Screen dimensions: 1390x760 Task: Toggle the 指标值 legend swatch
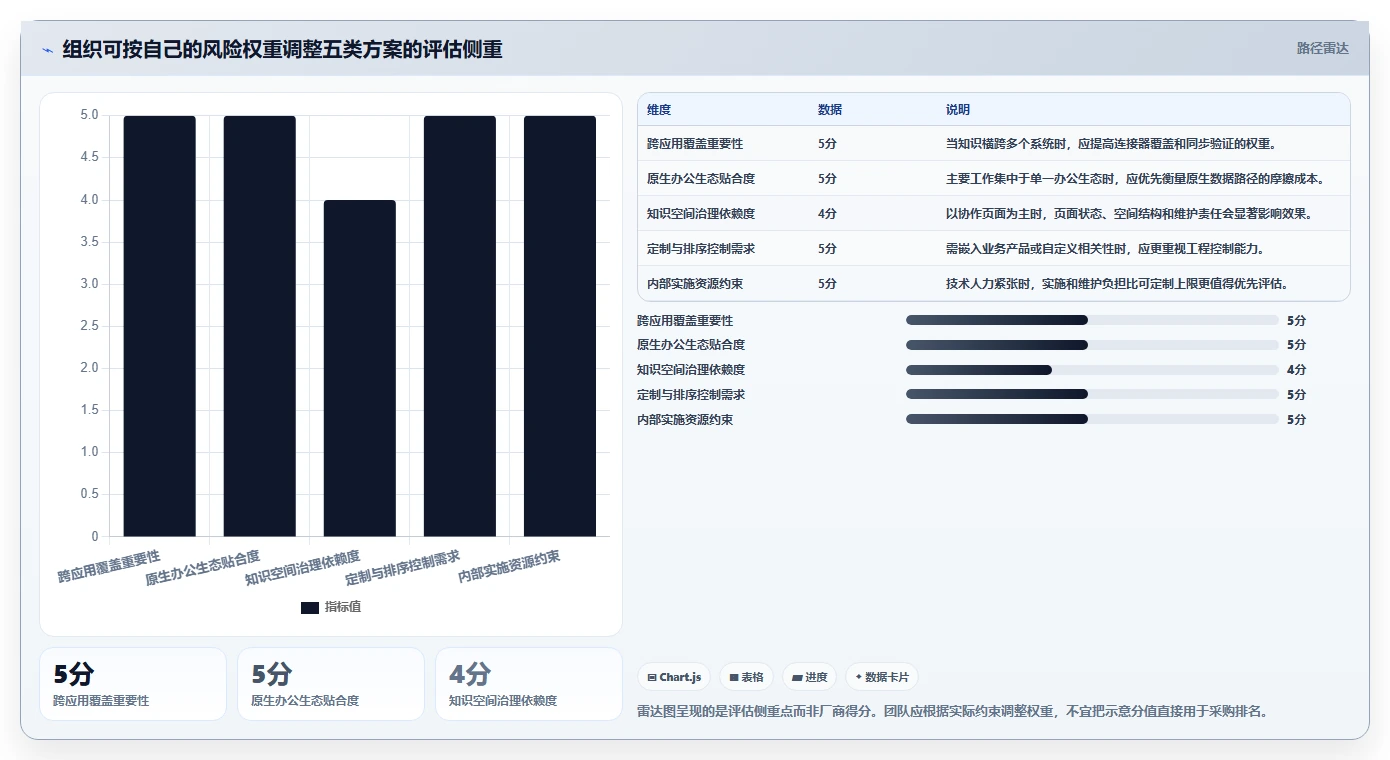click(x=310, y=607)
